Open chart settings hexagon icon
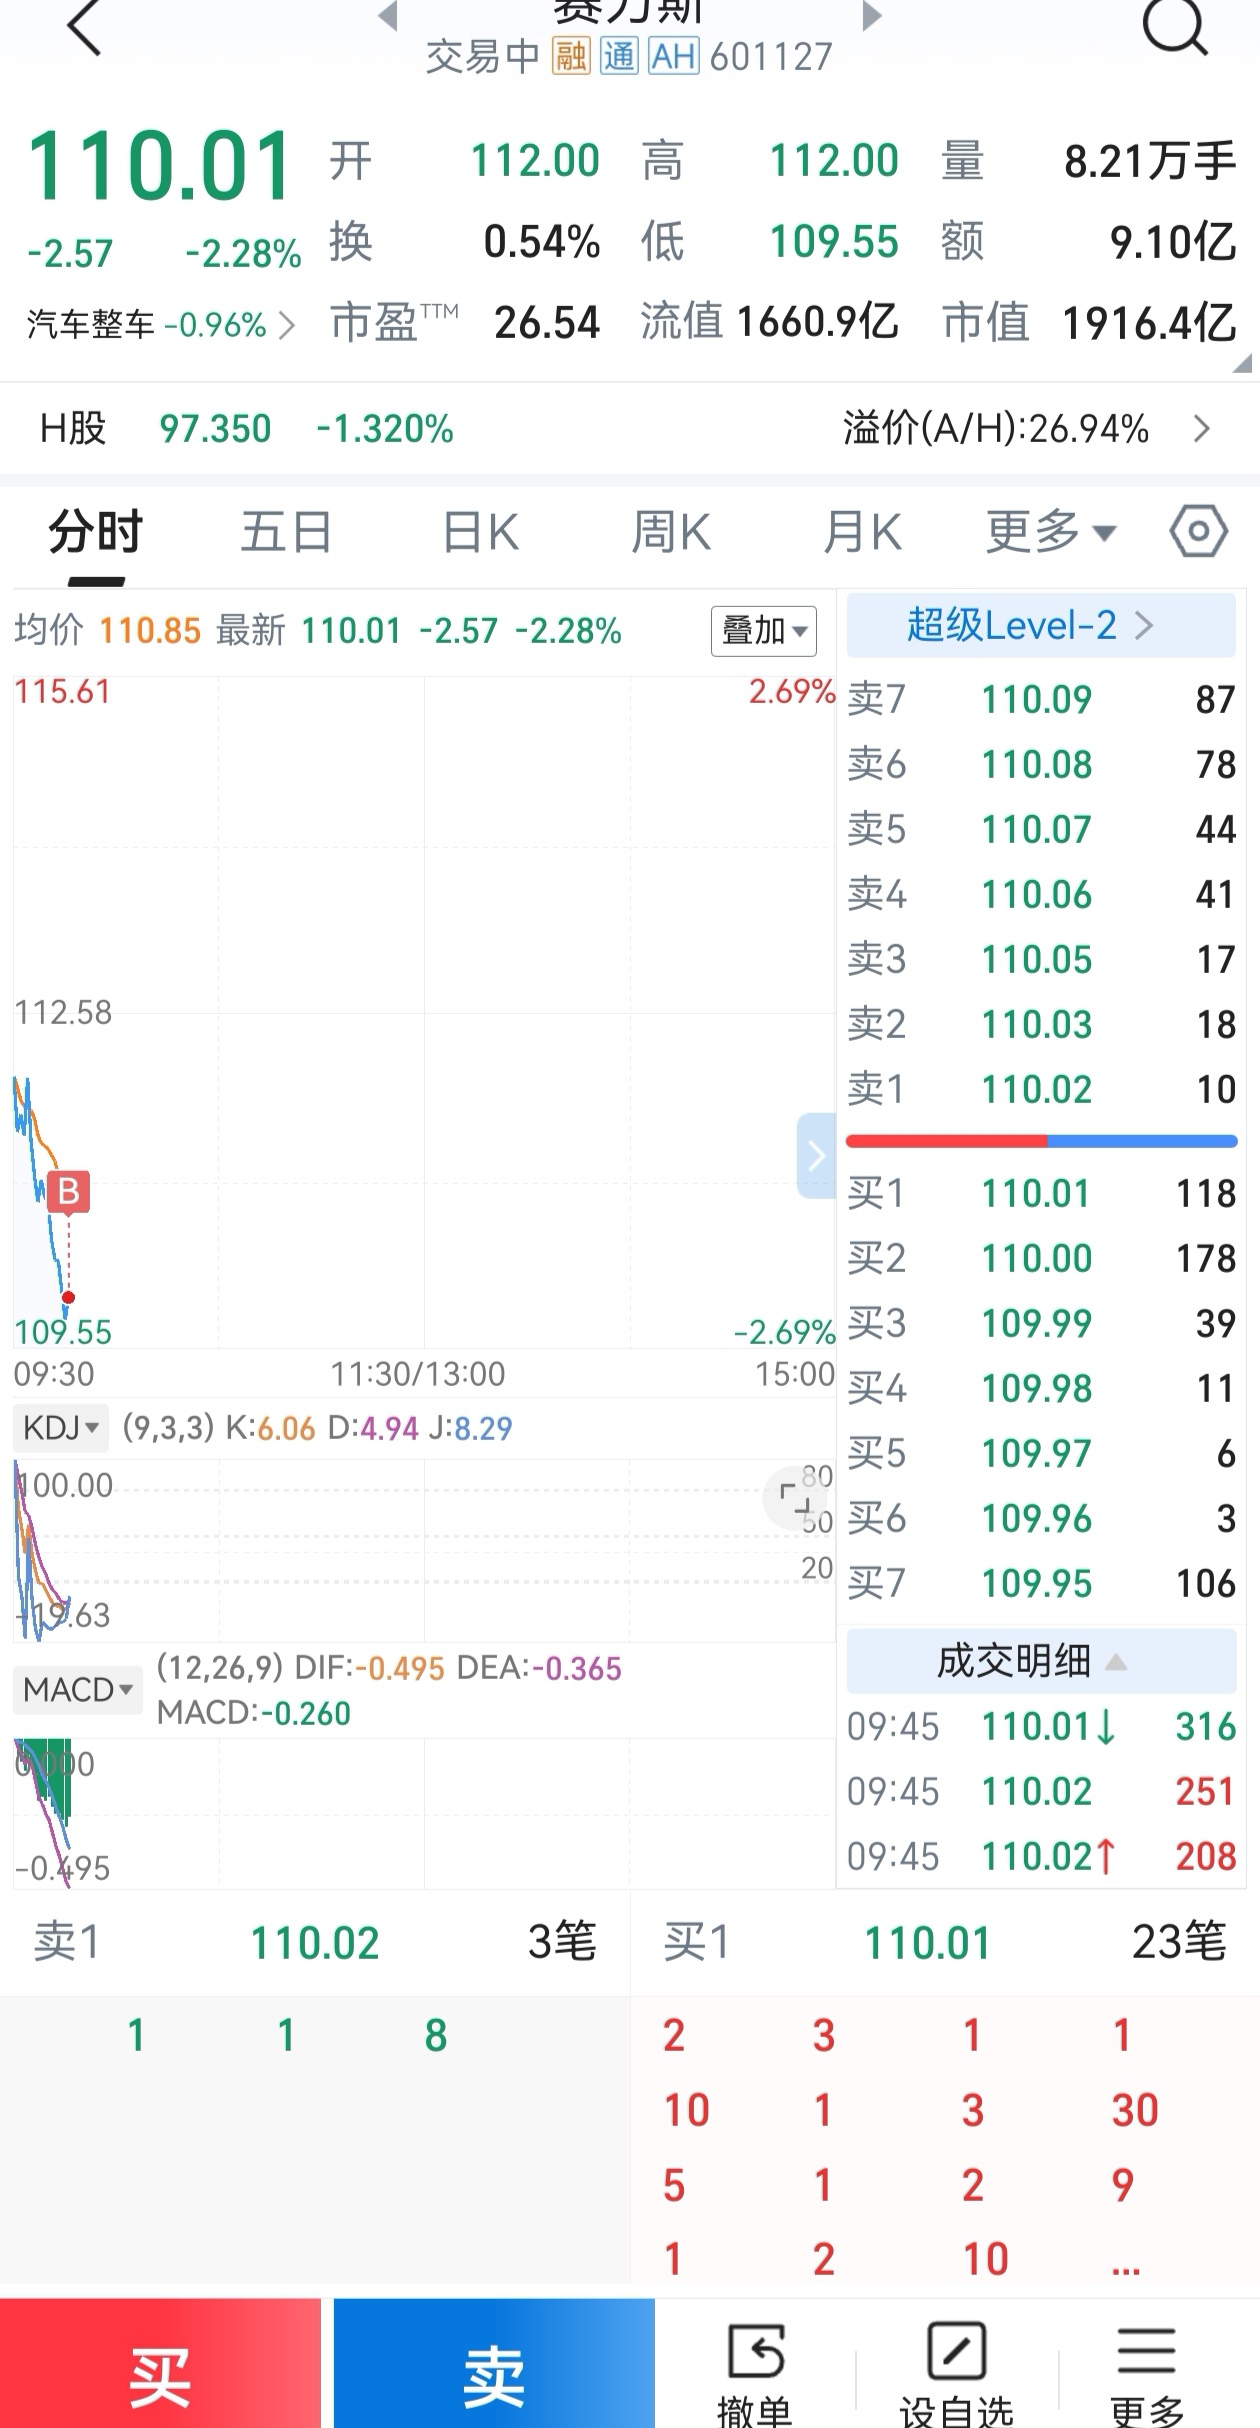 tap(1198, 531)
